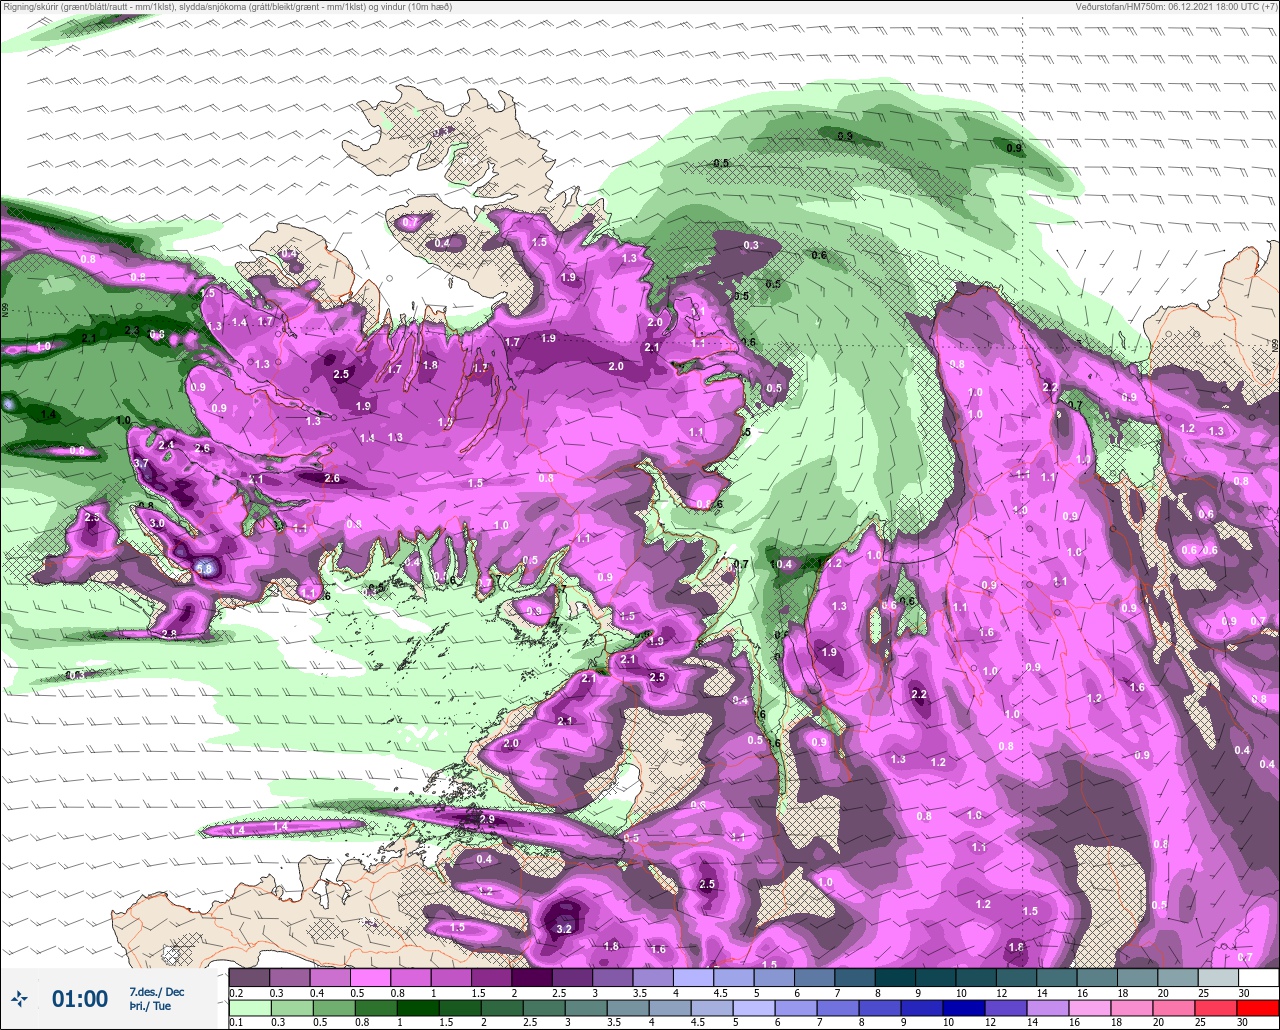Viewport: 1280px width, 1030px height.
Task: Click the lower legend dark blue swatch at 10
Action: [962, 1008]
